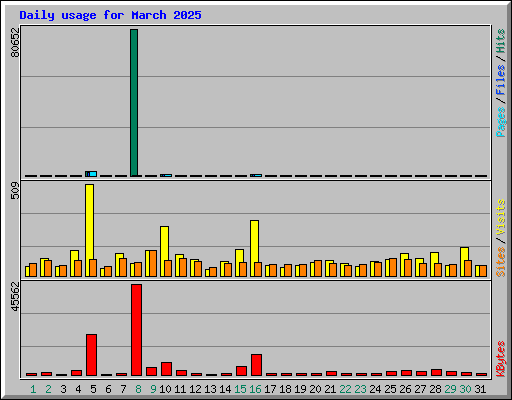
Task: Click the 45562 KBytes axis value
Action: [15, 296]
